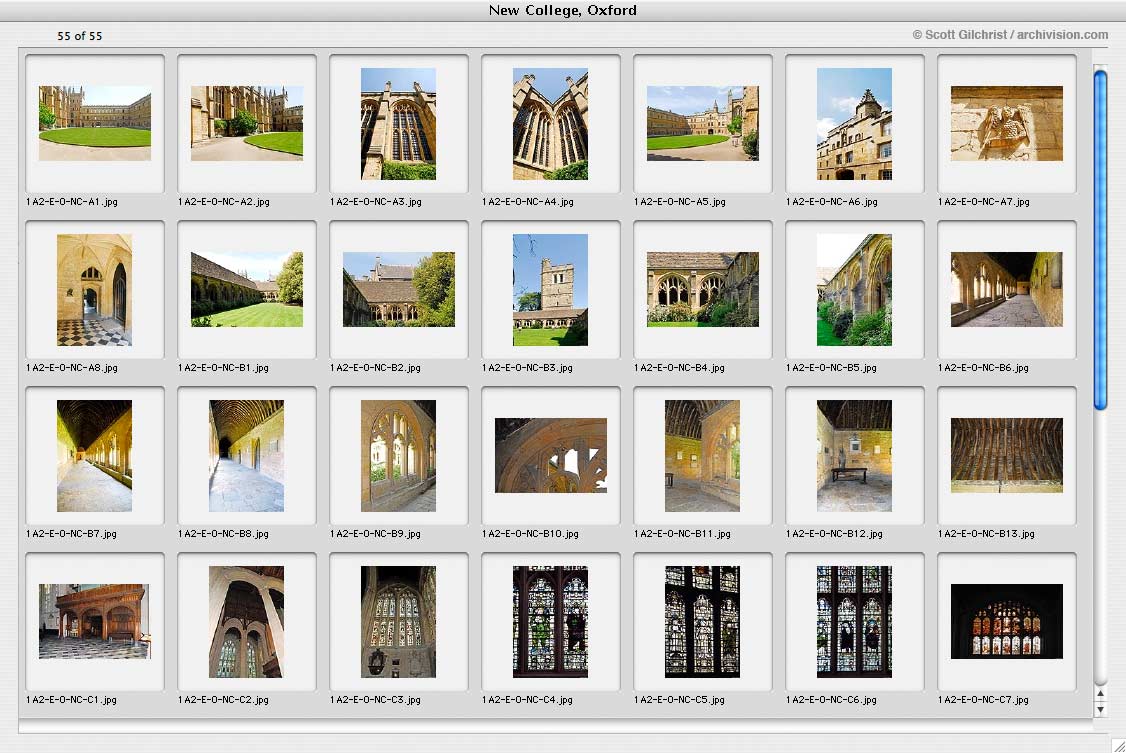Open thumbnail 1 A2-E-O-NC-B11.jpg
The height and width of the screenshot is (753, 1126).
click(703, 456)
